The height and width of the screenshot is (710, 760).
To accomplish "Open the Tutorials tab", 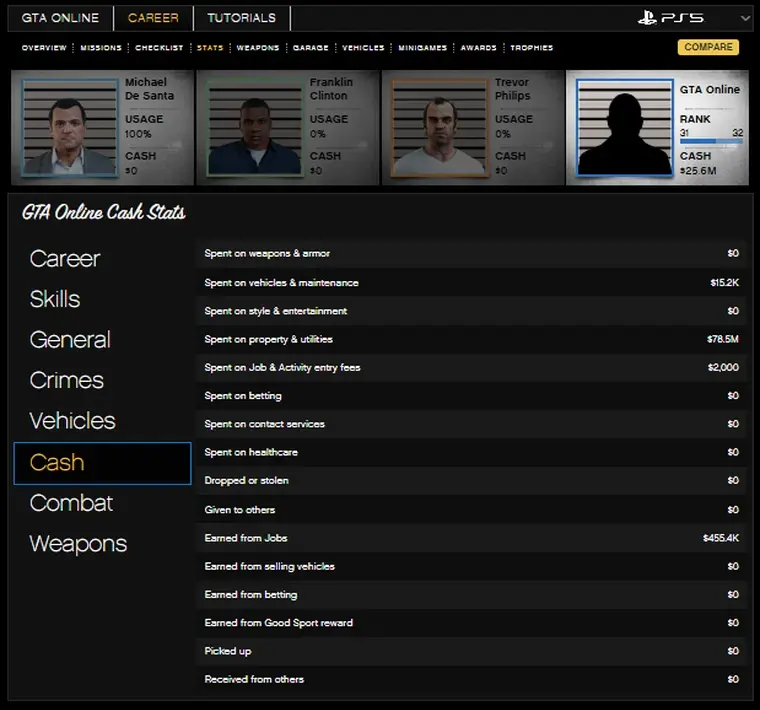I will coord(241,18).
